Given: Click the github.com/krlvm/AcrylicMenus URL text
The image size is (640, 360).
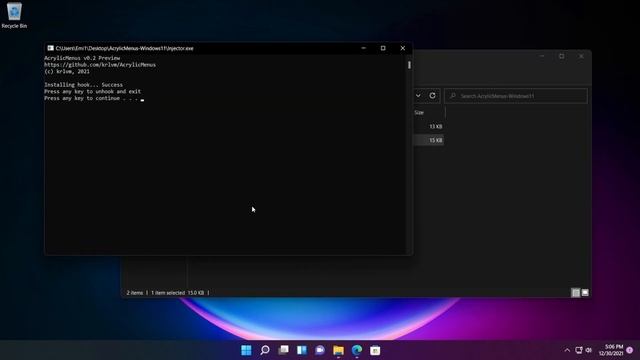Looking at the screenshot, I should pyautogui.click(x=100, y=65).
